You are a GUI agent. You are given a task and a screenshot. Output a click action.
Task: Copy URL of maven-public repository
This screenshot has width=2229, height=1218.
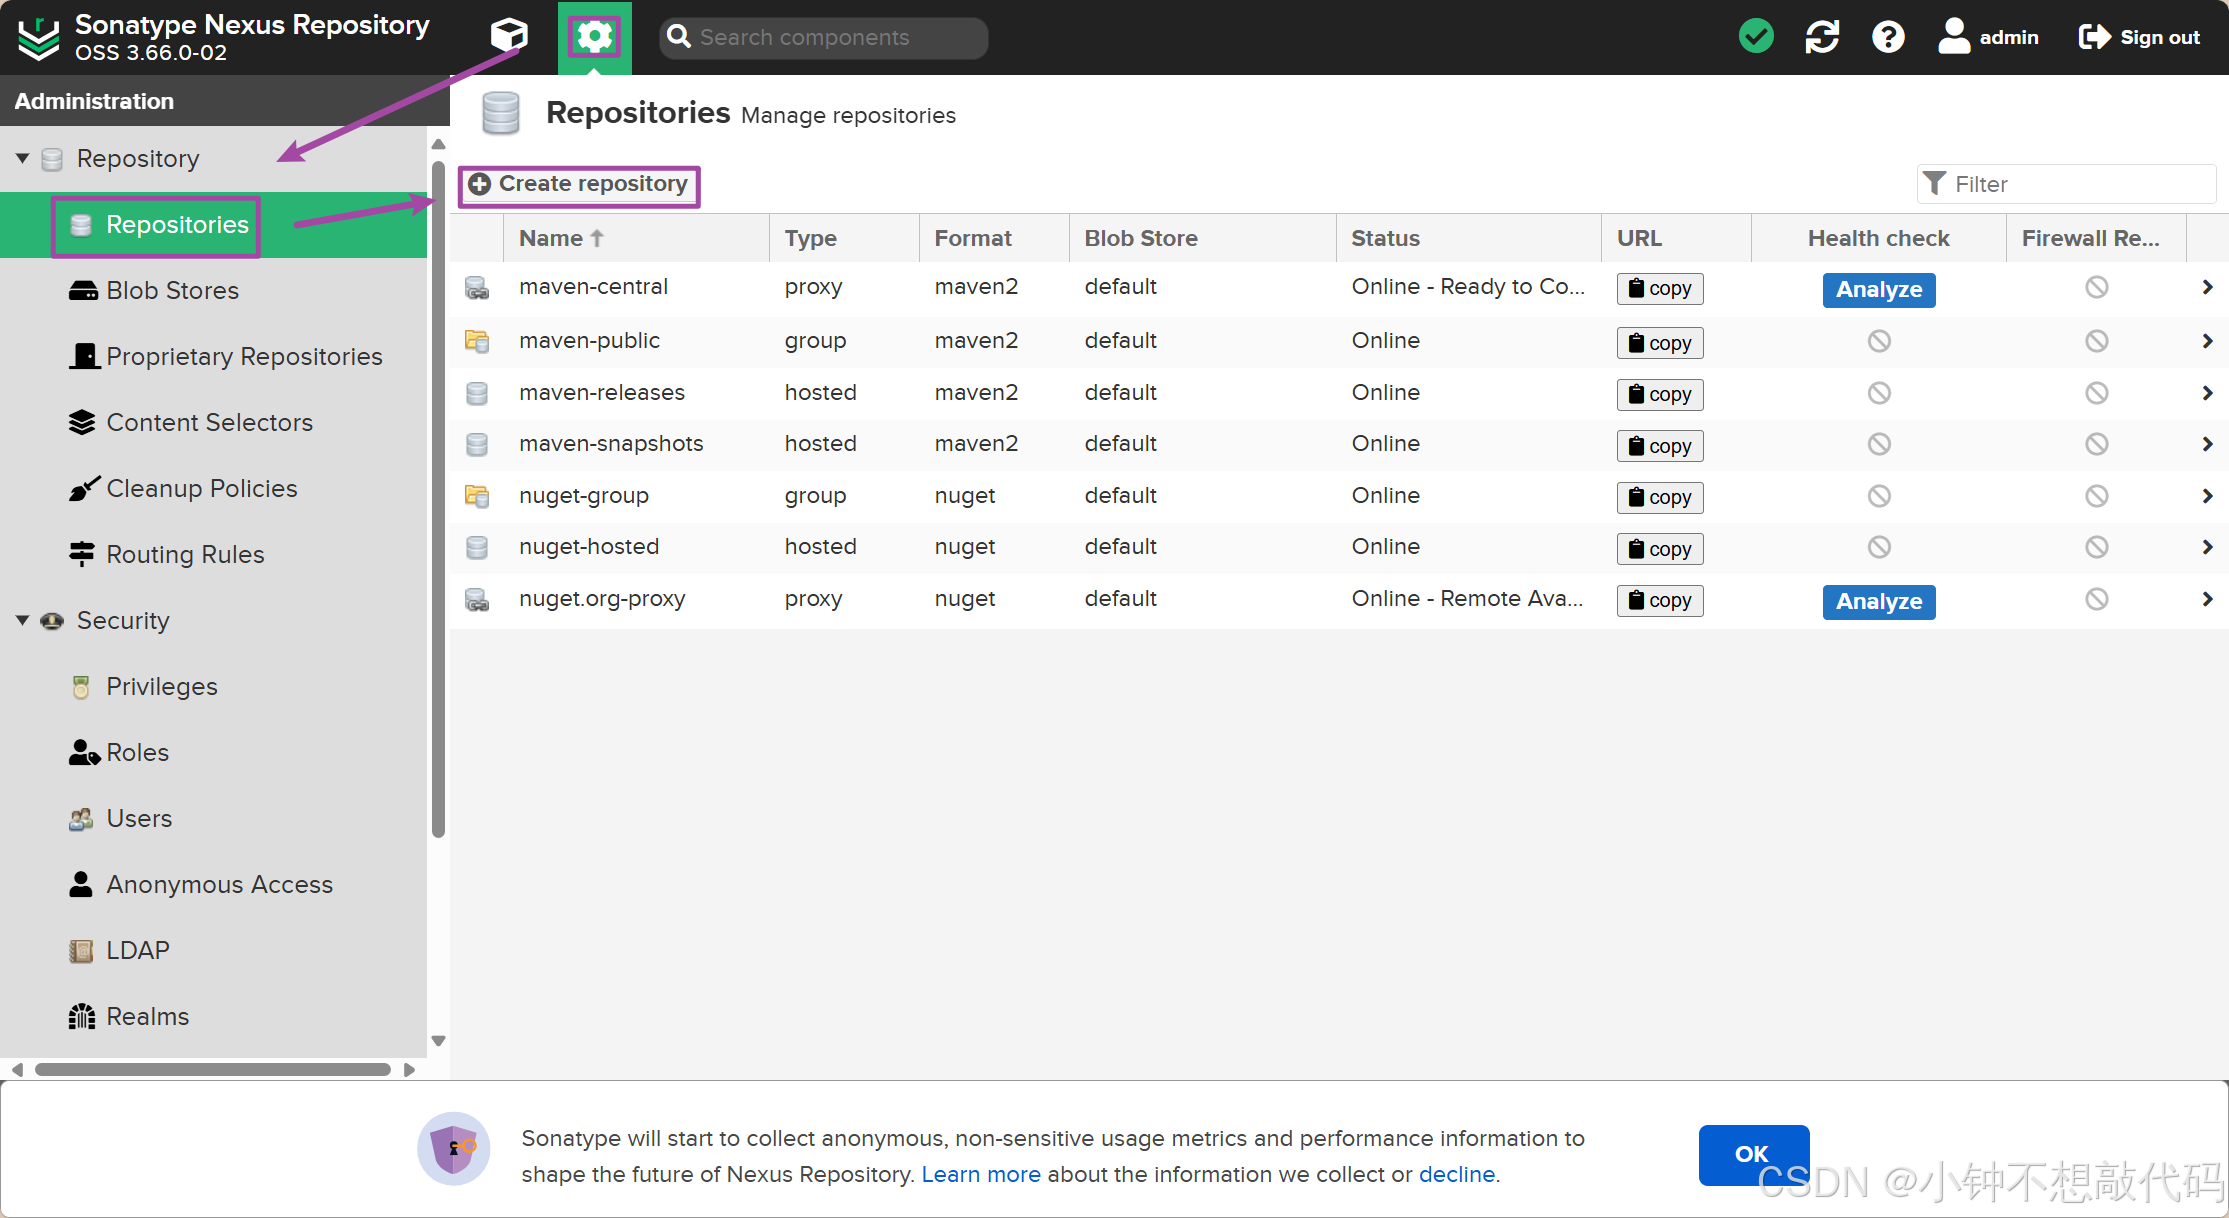pyautogui.click(x=1660, y=343)
